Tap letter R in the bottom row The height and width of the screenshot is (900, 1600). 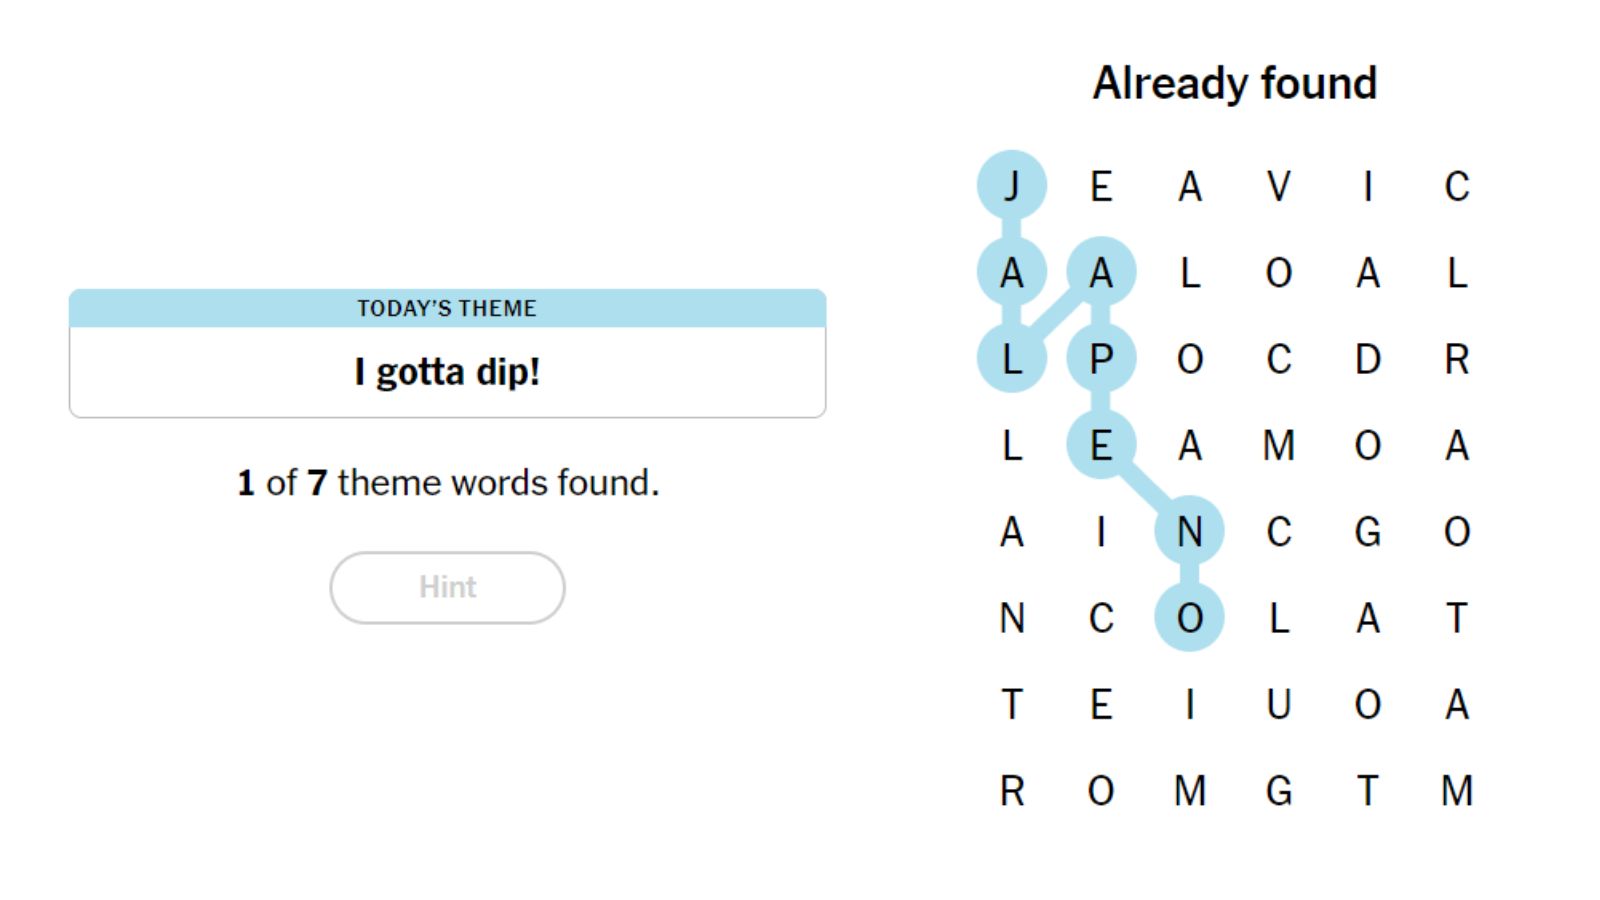coord(1012,791)
